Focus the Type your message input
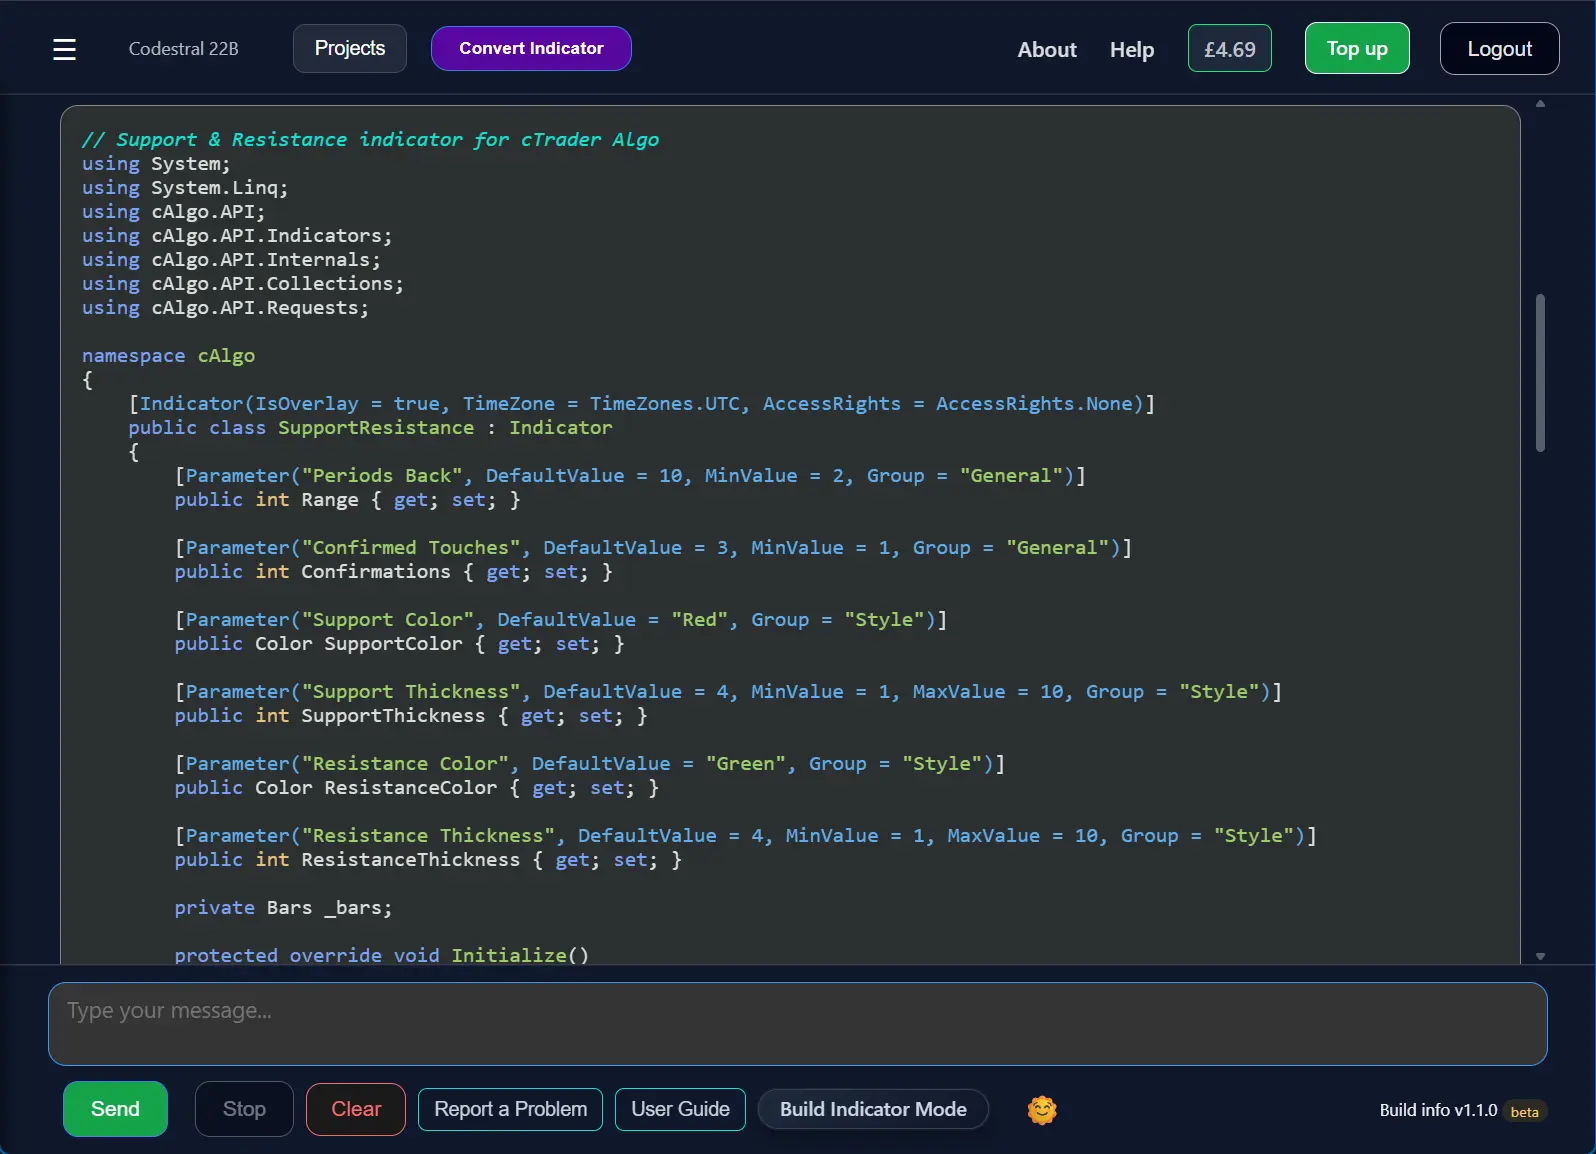This screenshot has height=1154, width=1596. (797, 1023)
